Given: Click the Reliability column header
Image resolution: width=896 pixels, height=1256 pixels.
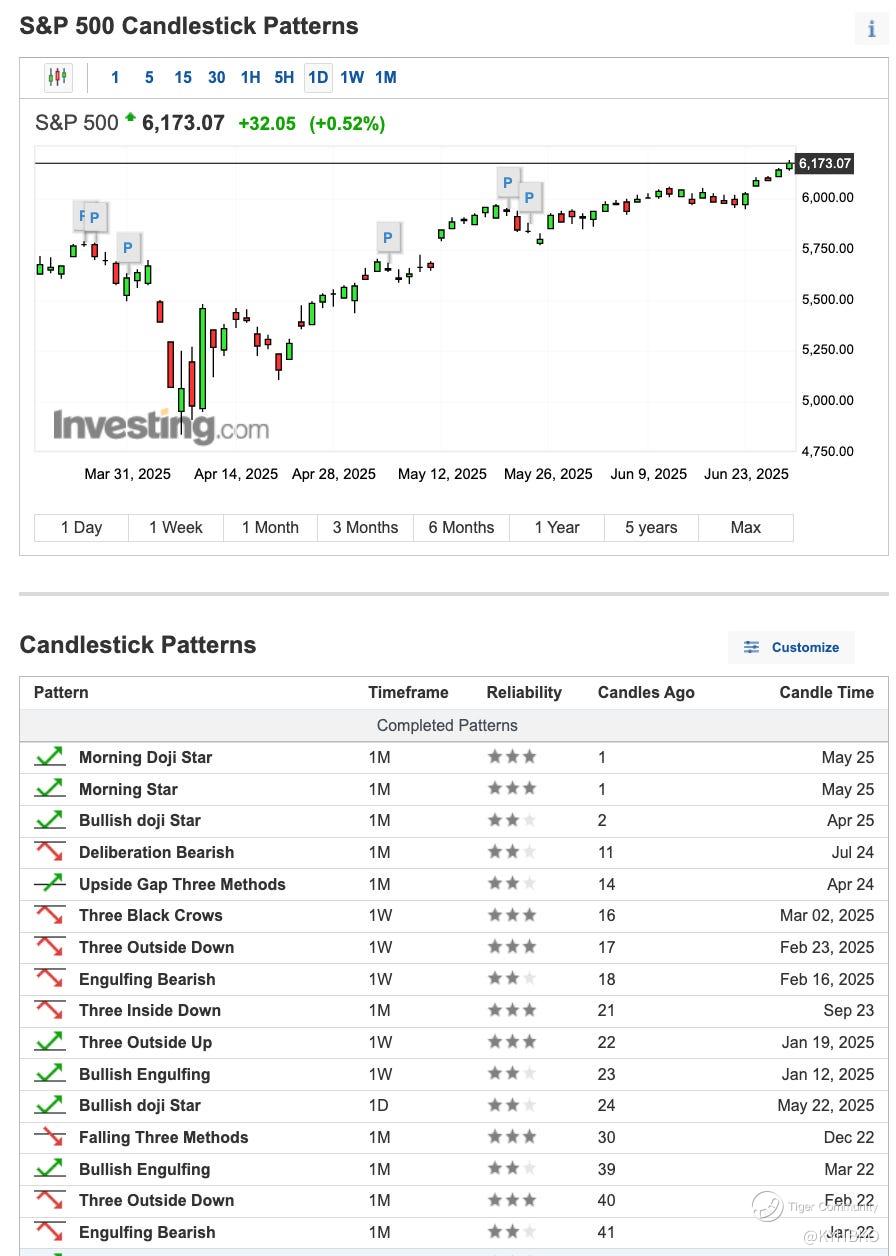Looking at the screenshot, I should pos(524,692).
